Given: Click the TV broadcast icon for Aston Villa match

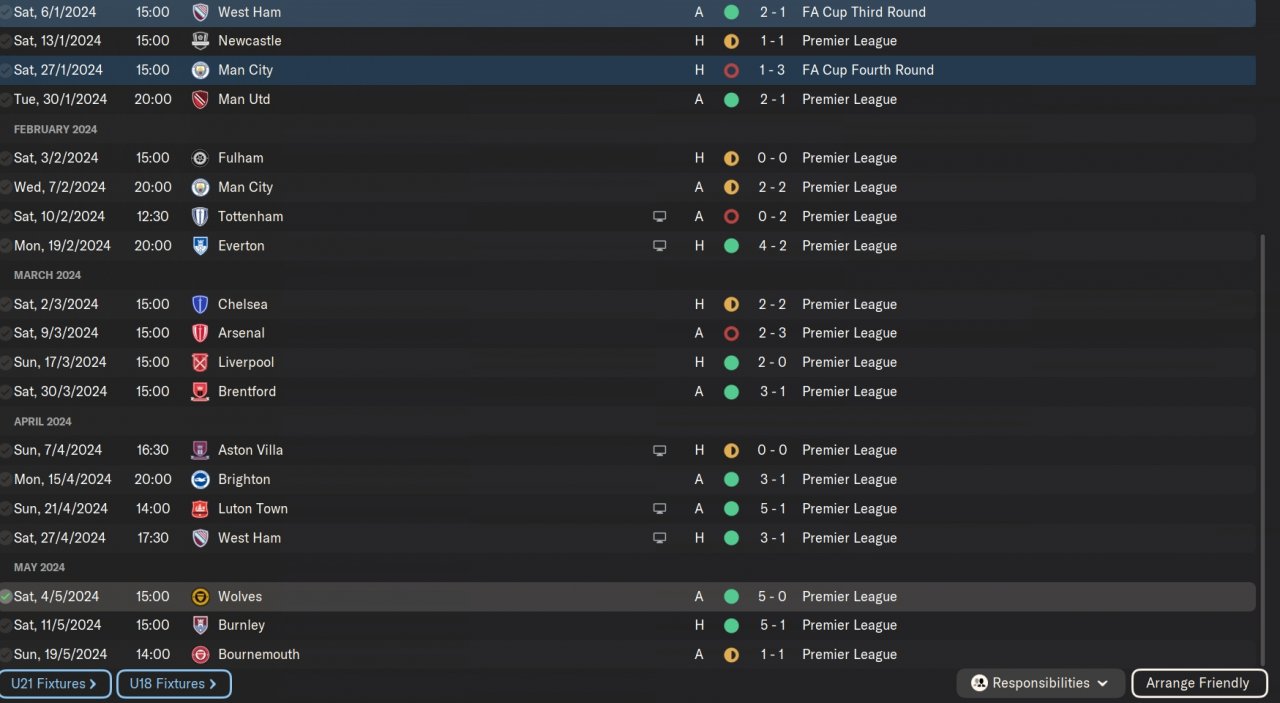Looking at the screenshot, I should coord(659,451).
